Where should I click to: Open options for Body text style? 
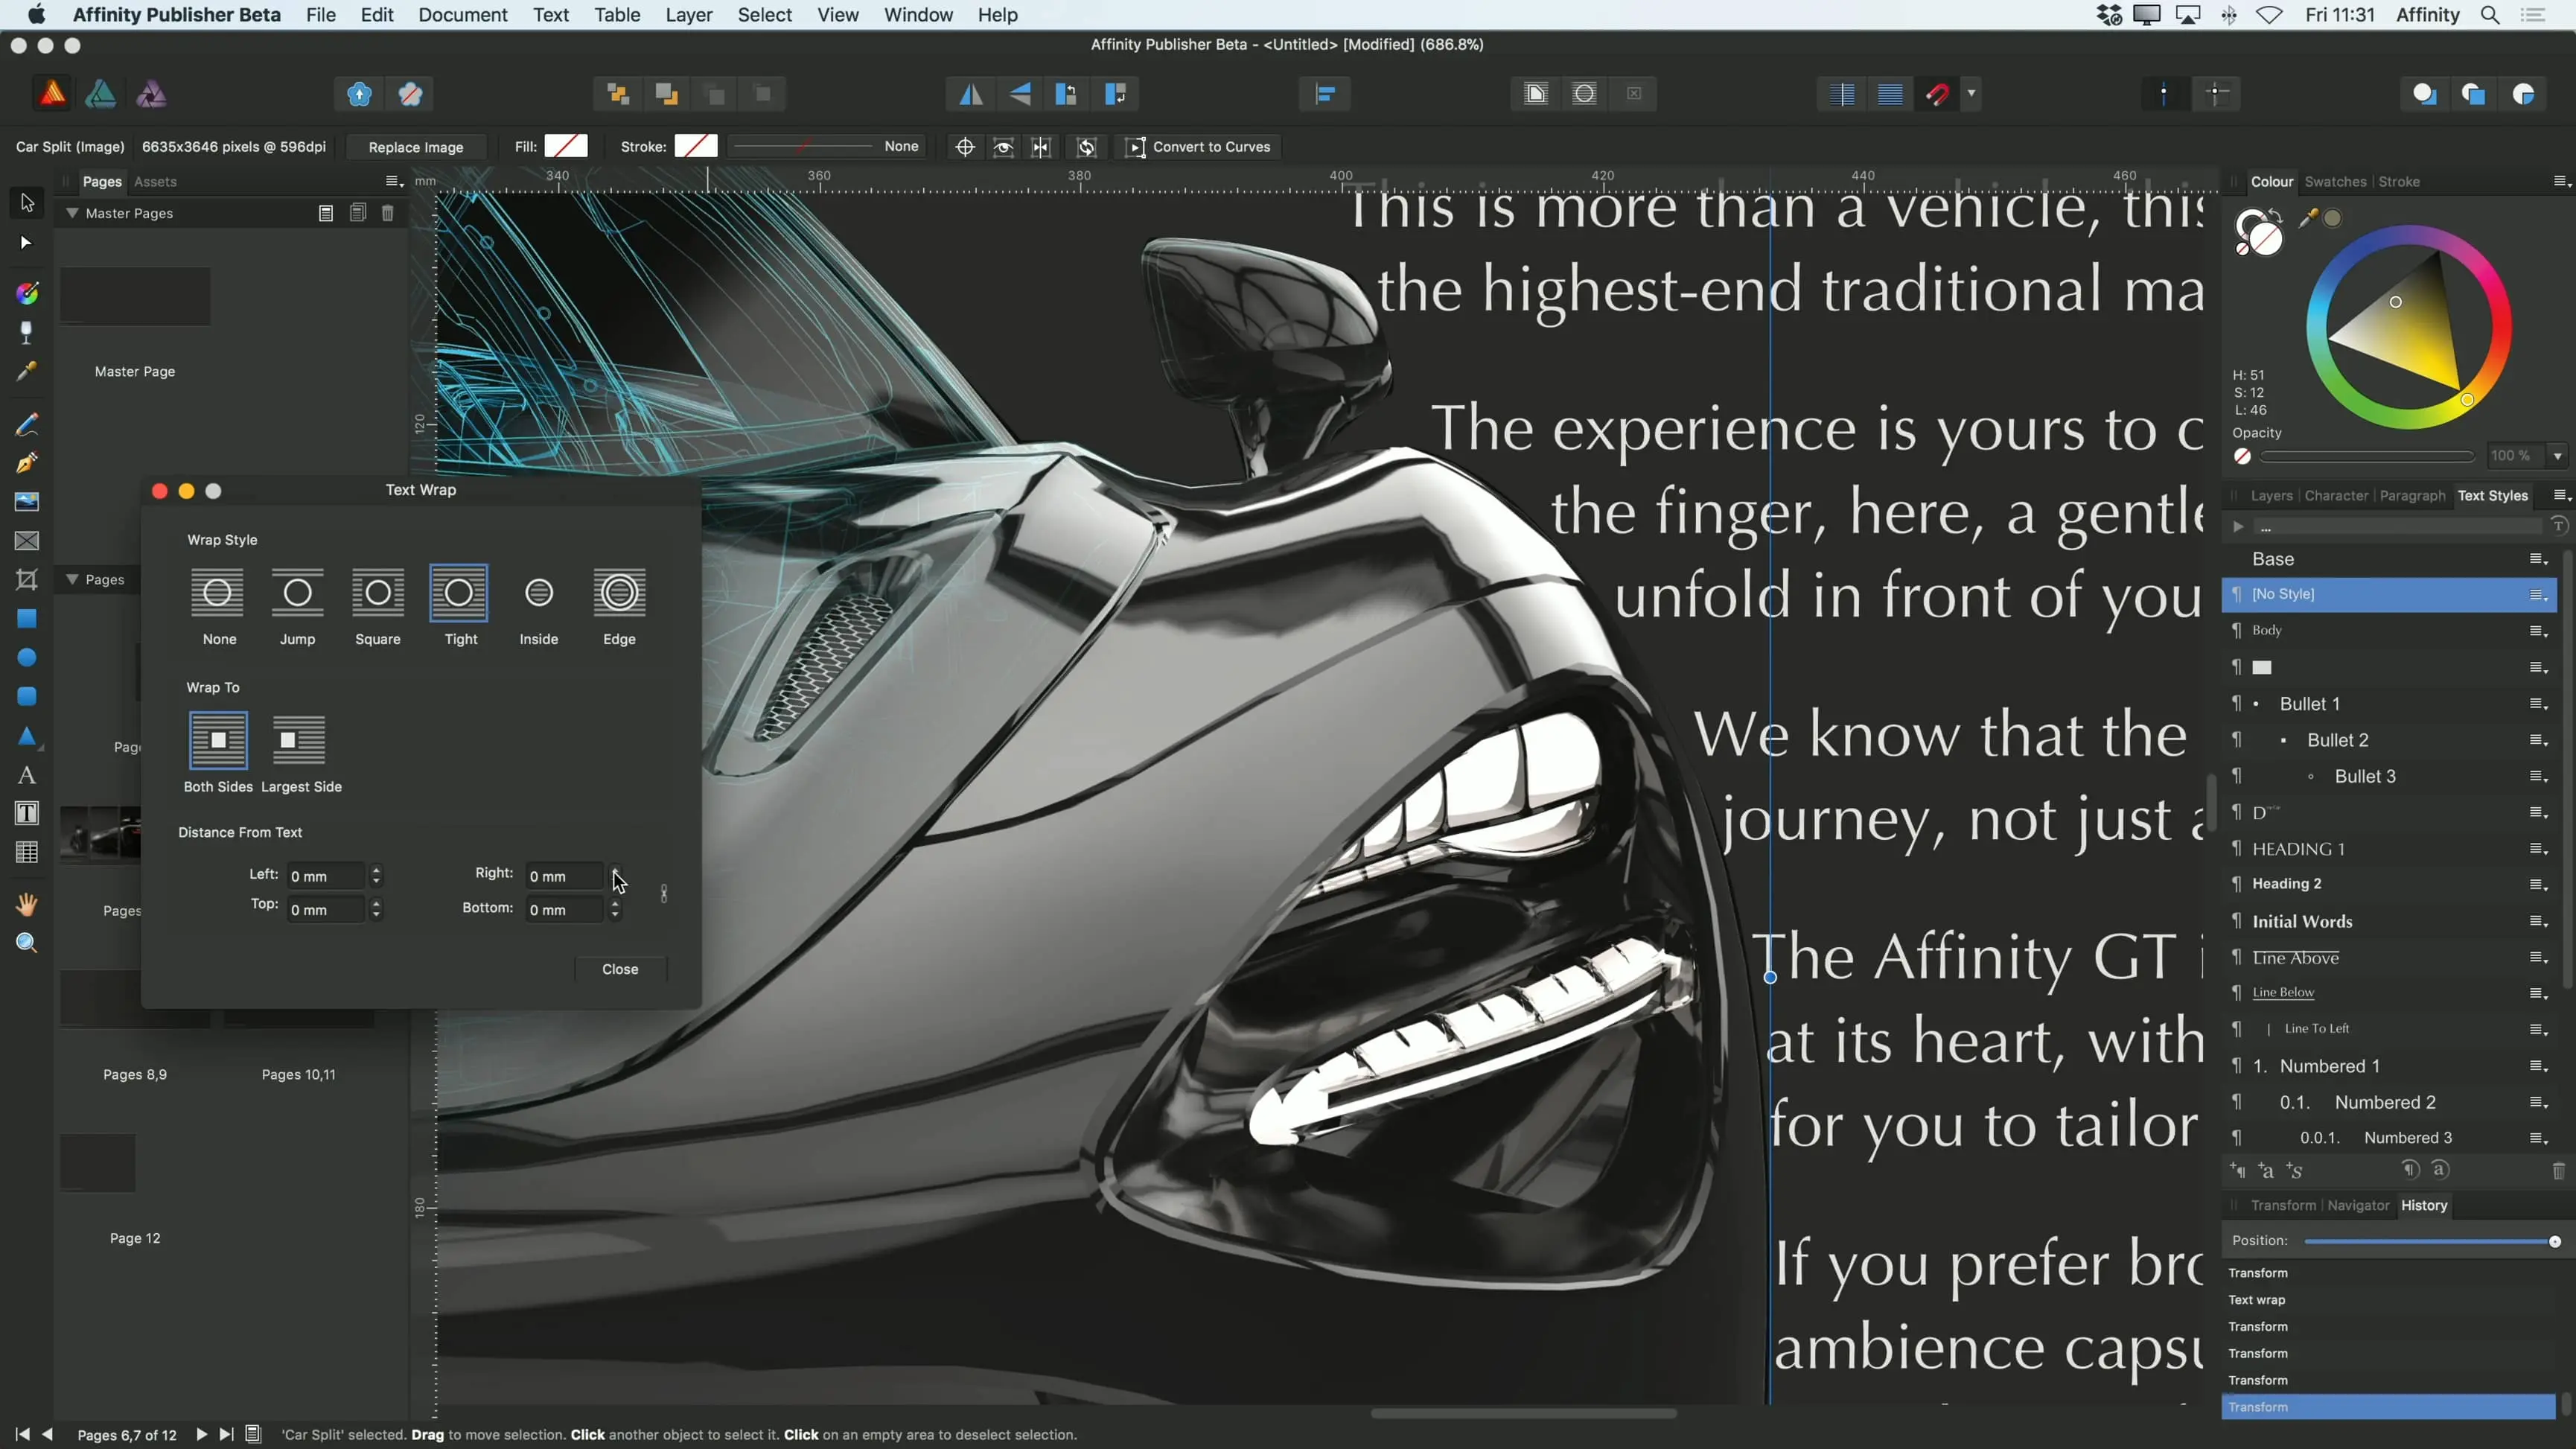[x=2538, y=631]
